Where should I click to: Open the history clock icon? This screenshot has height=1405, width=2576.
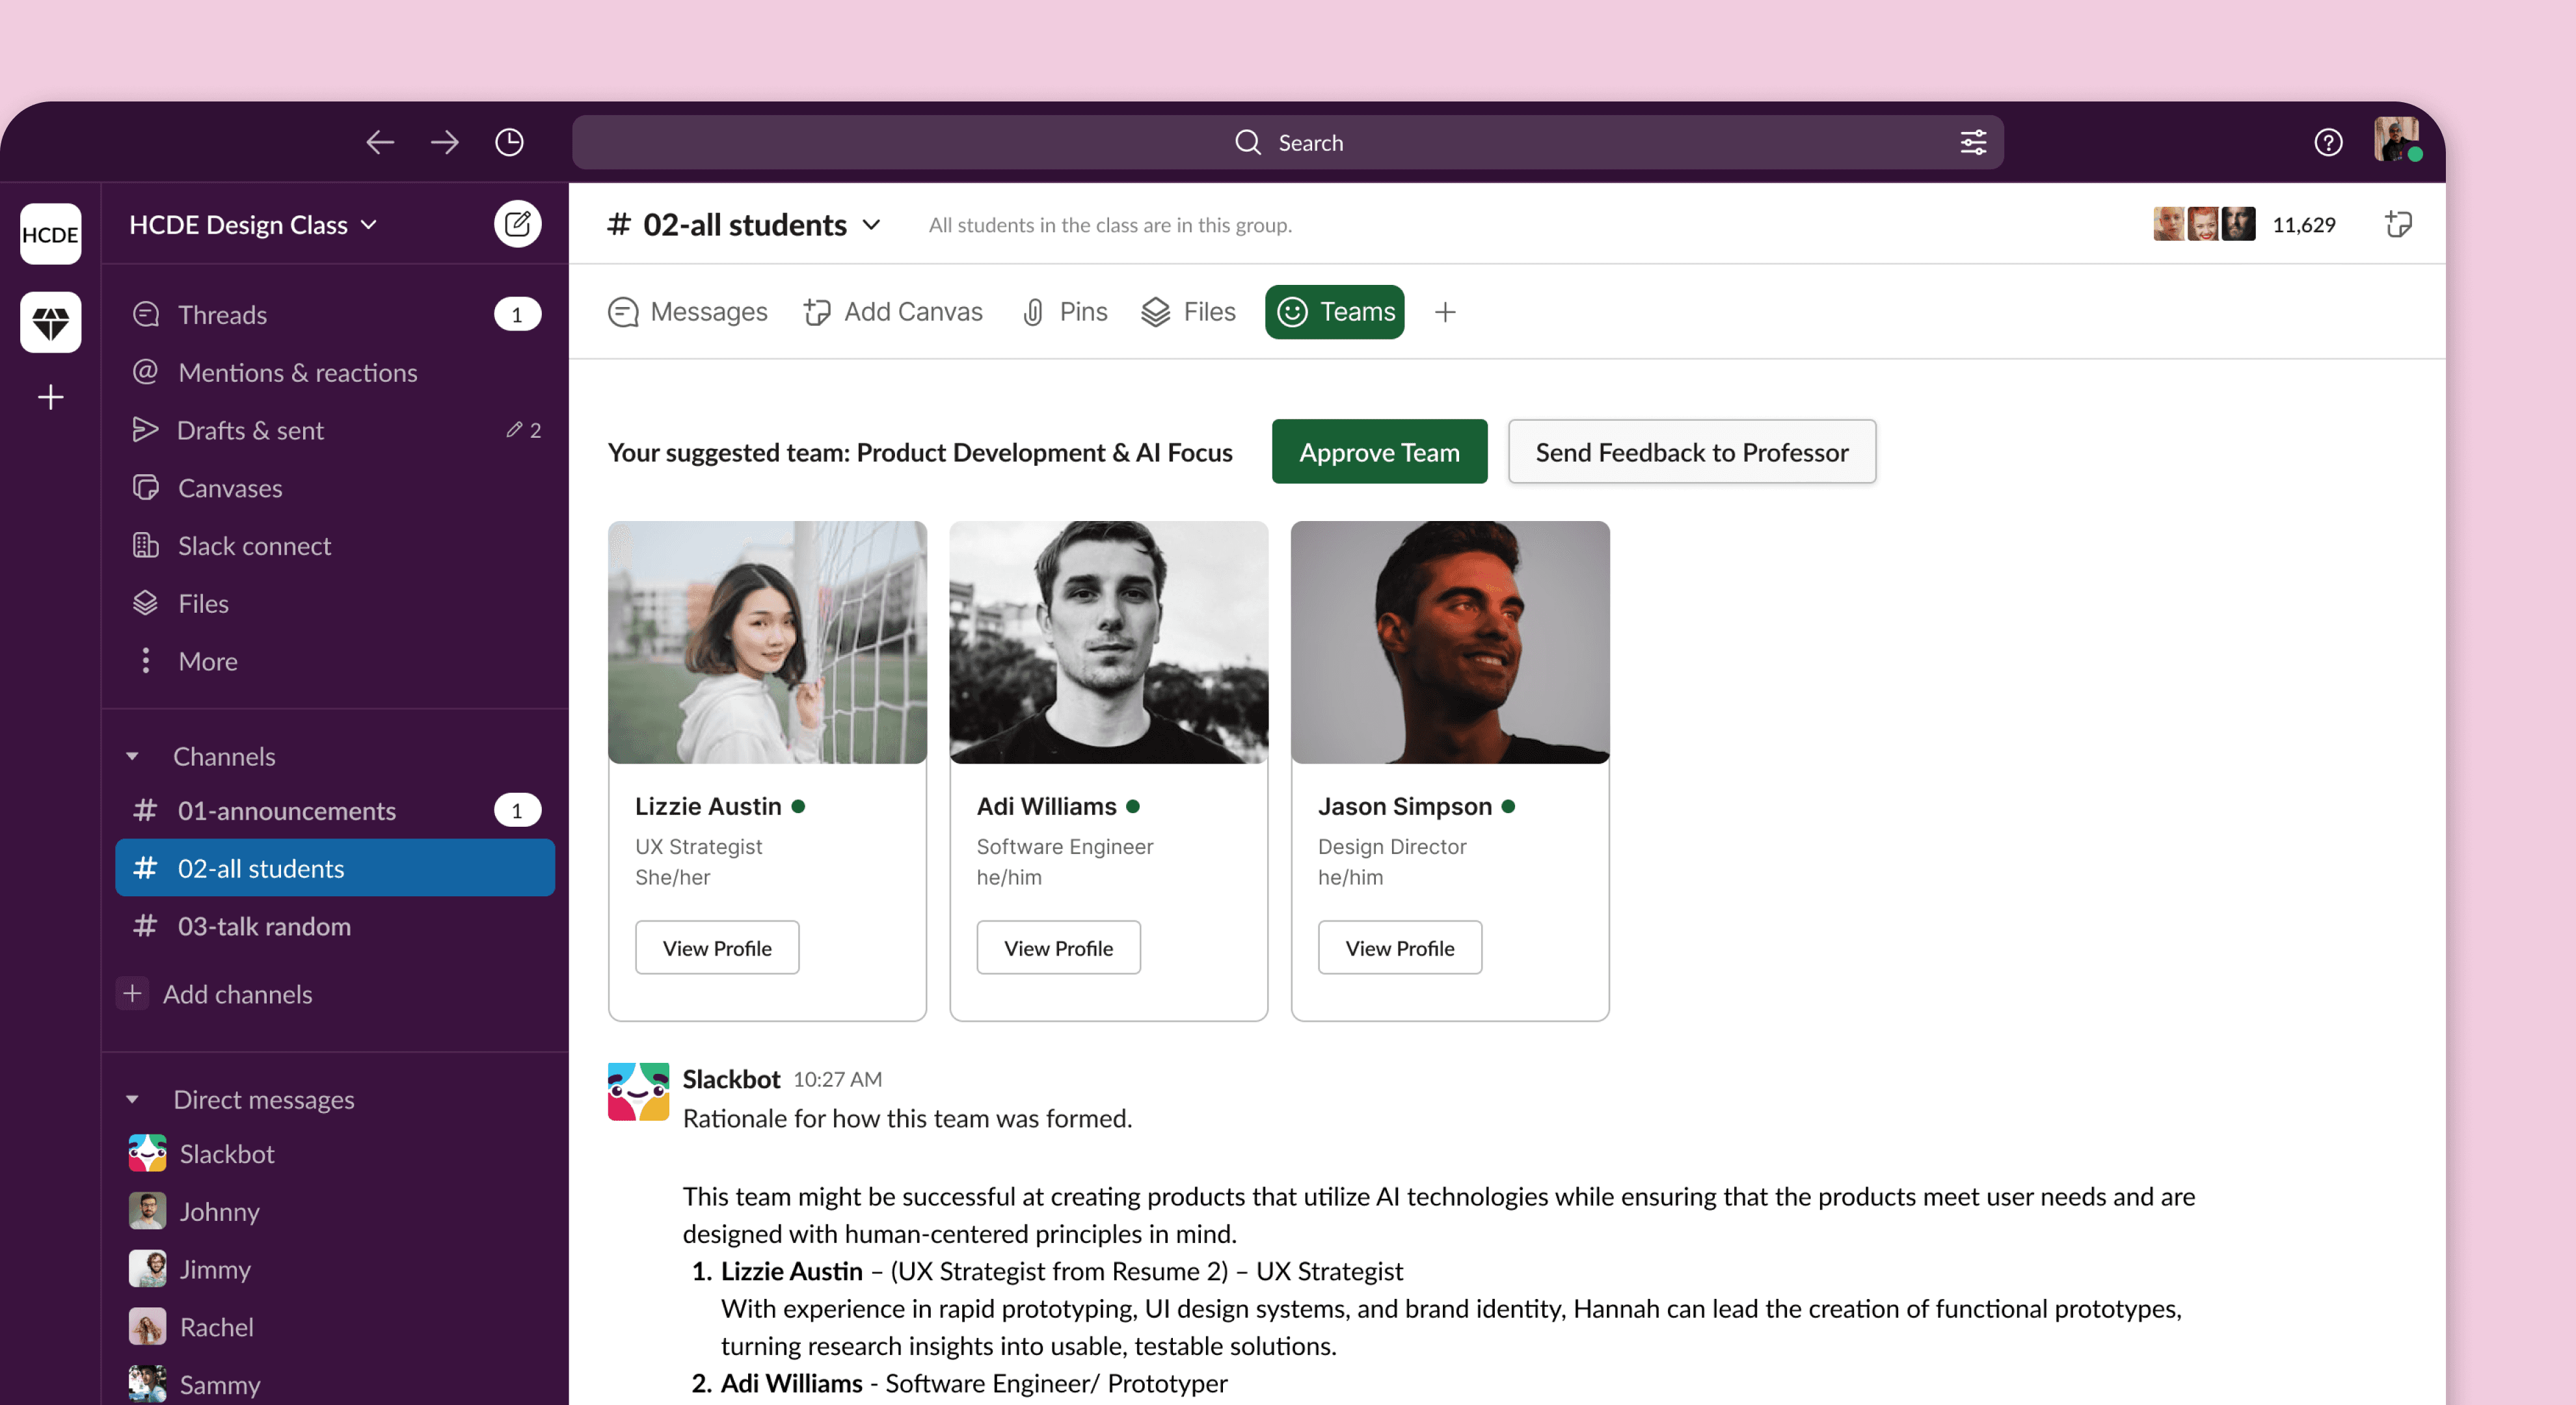click(509, 142)
